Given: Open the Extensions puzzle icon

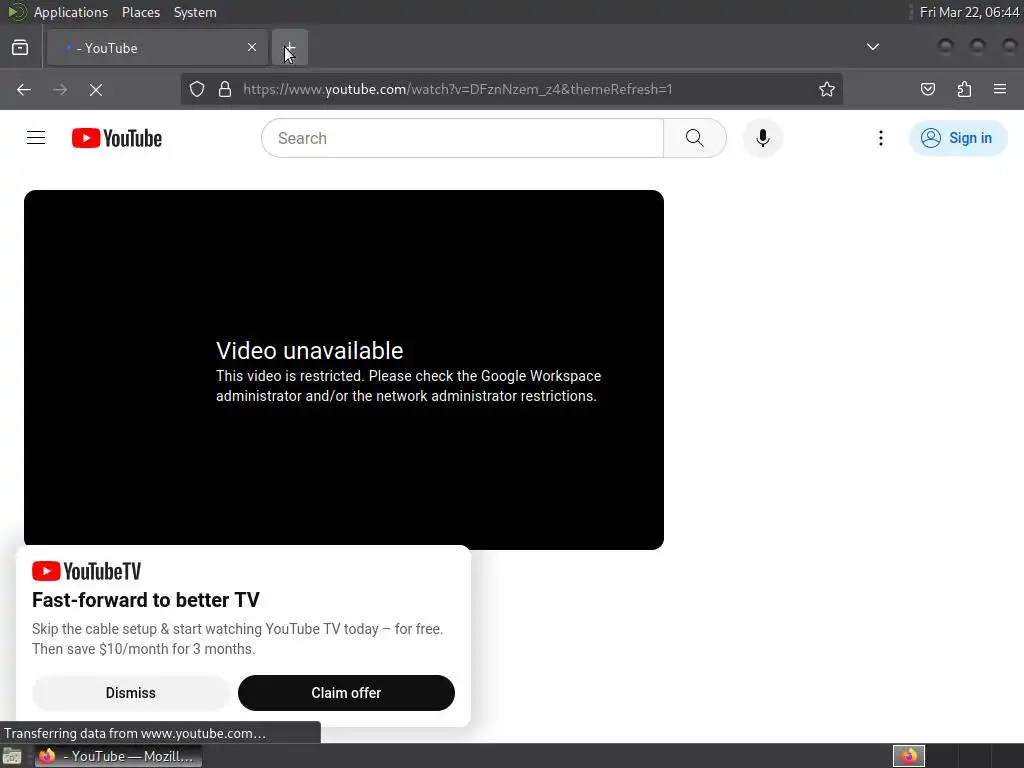Looking at the screenshot, I should click(x=964, y=89).
